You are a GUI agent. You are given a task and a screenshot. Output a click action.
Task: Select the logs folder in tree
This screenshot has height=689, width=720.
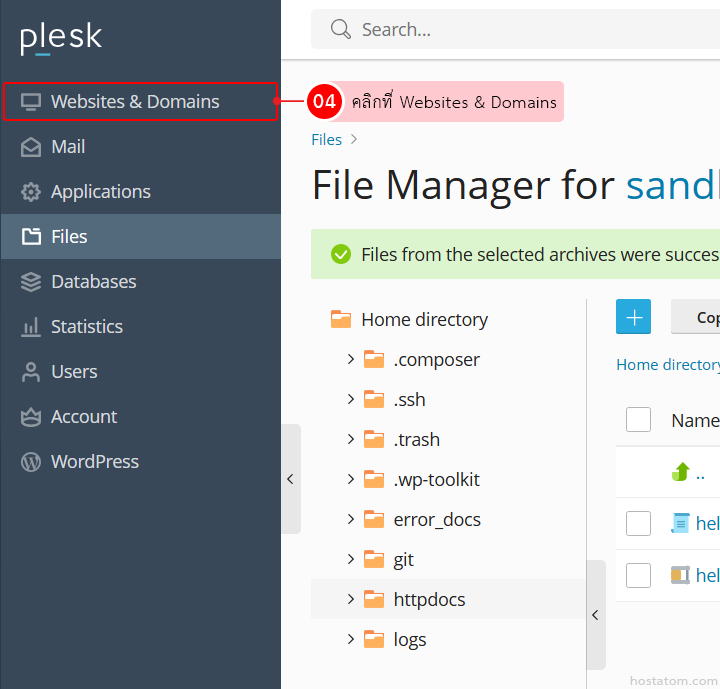point(410,639)
